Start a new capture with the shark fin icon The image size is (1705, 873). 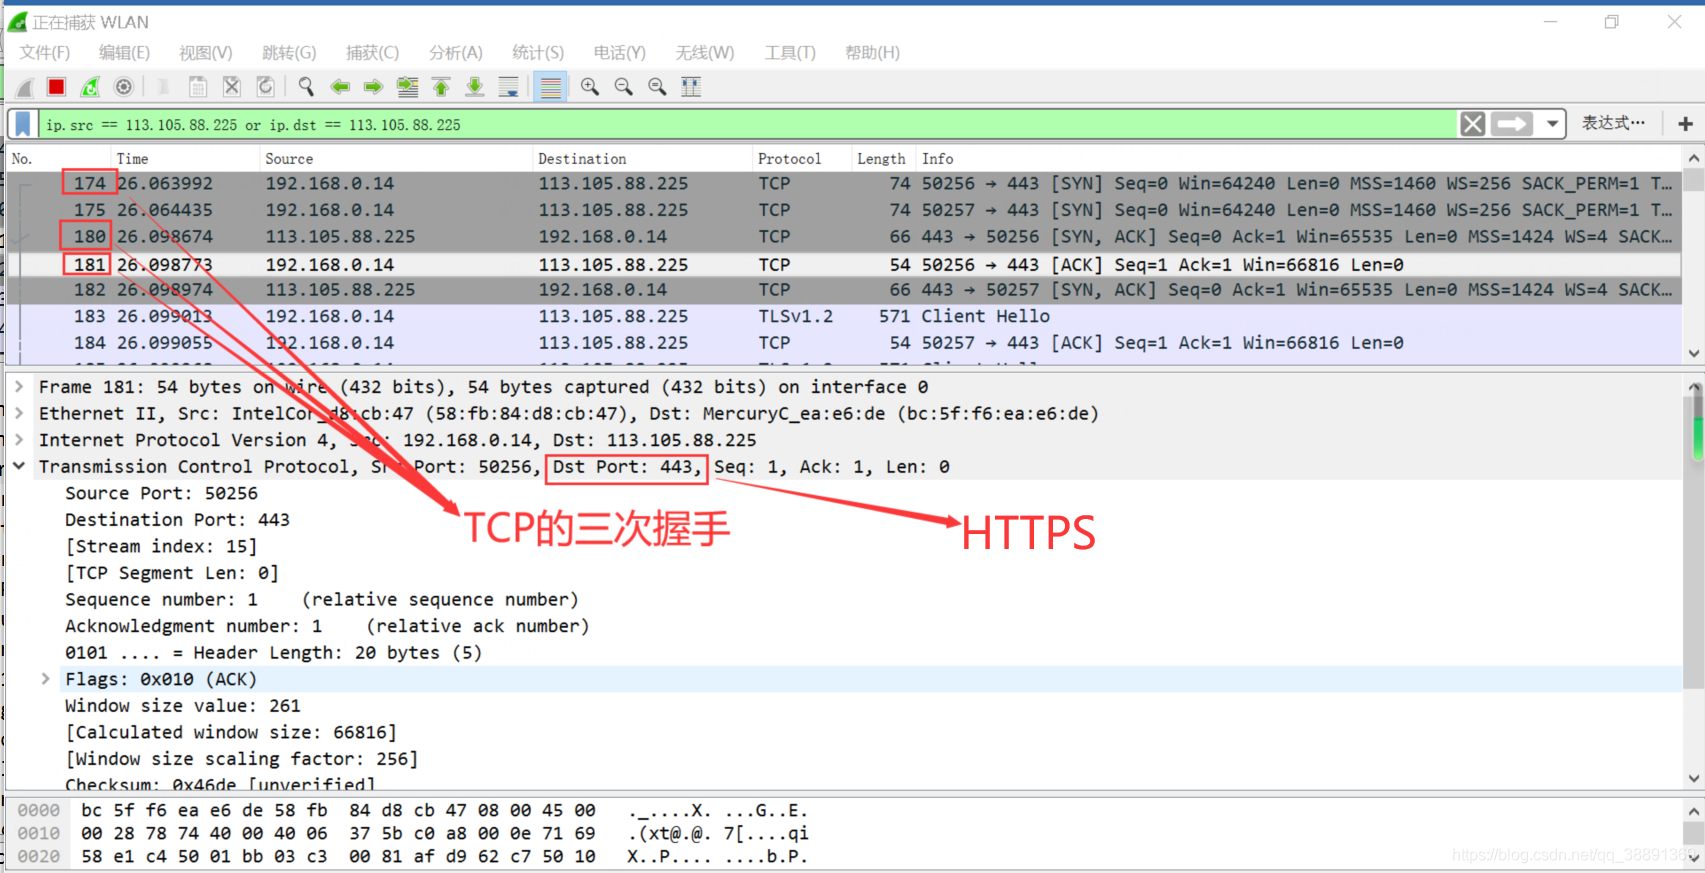24,88
